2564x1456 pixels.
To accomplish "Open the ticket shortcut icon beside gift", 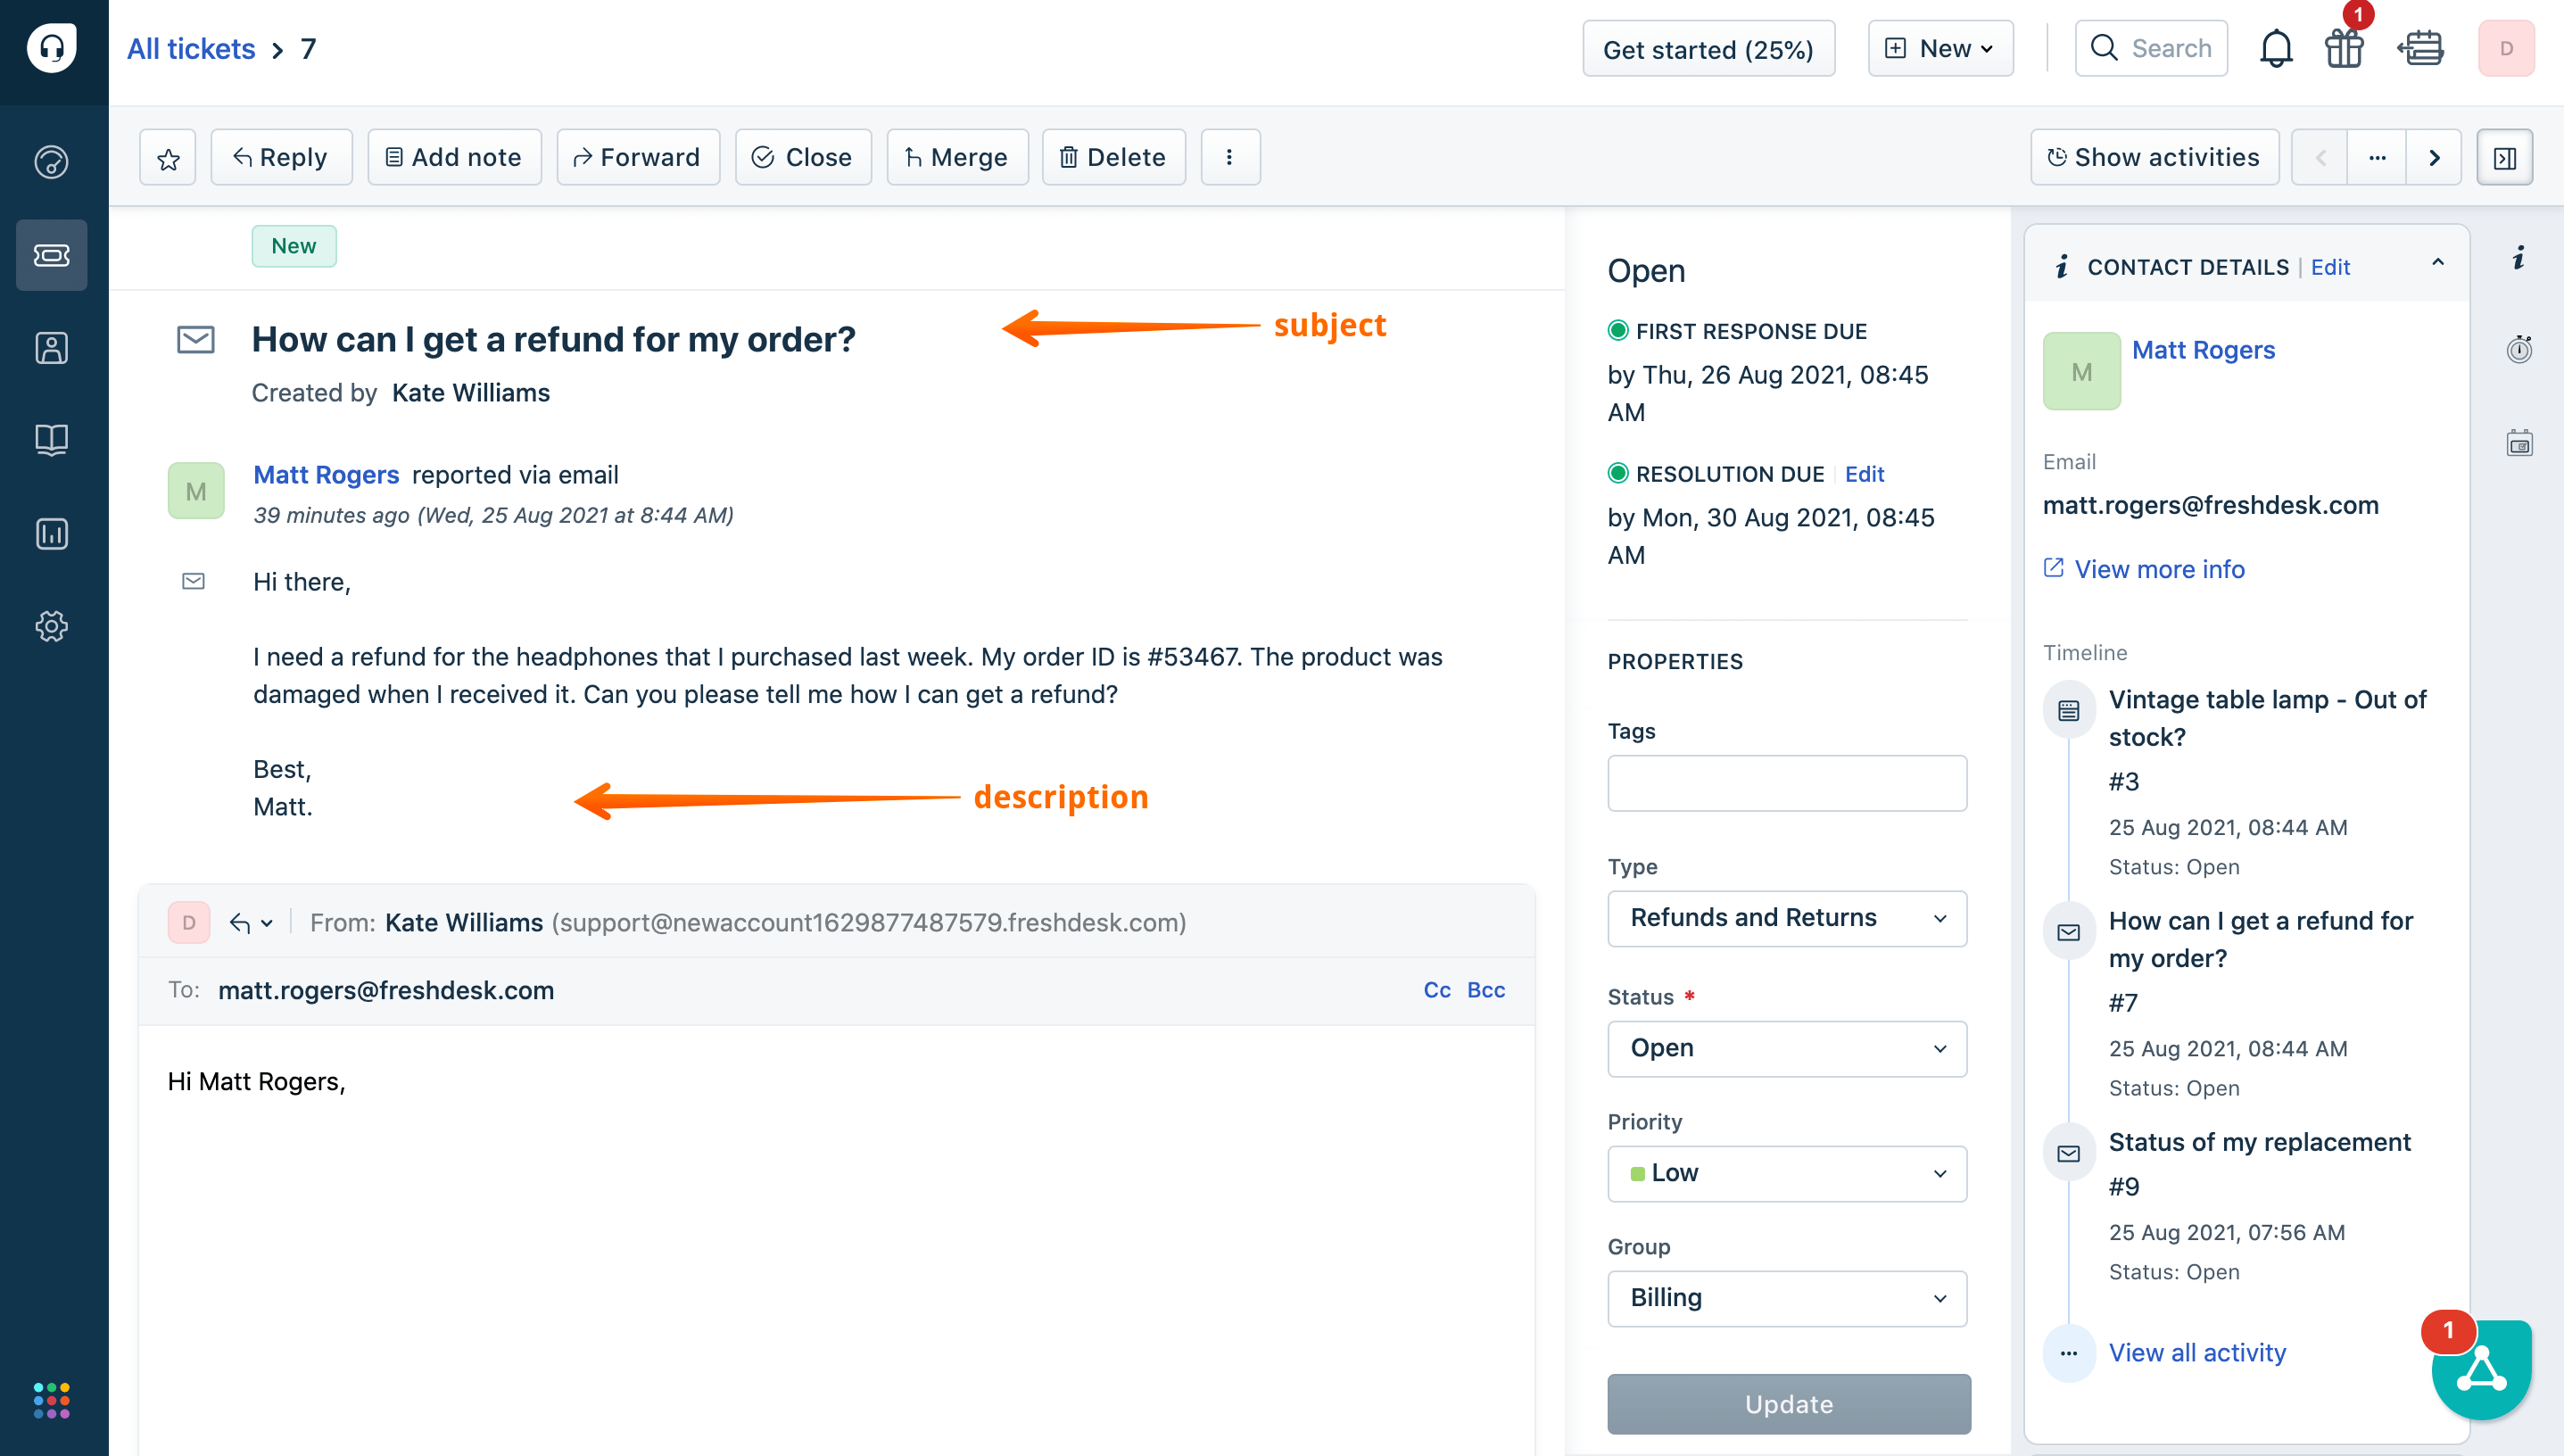I will [x=2420, y=48].
